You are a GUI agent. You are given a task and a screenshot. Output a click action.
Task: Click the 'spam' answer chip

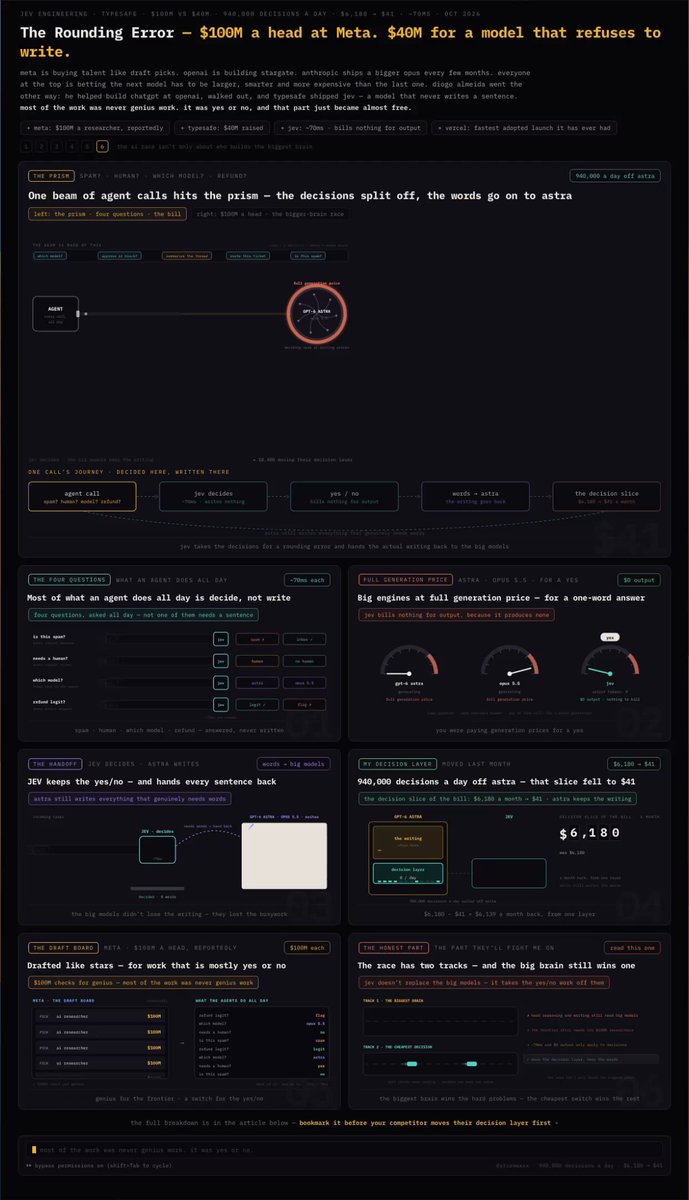click(257, 639)
